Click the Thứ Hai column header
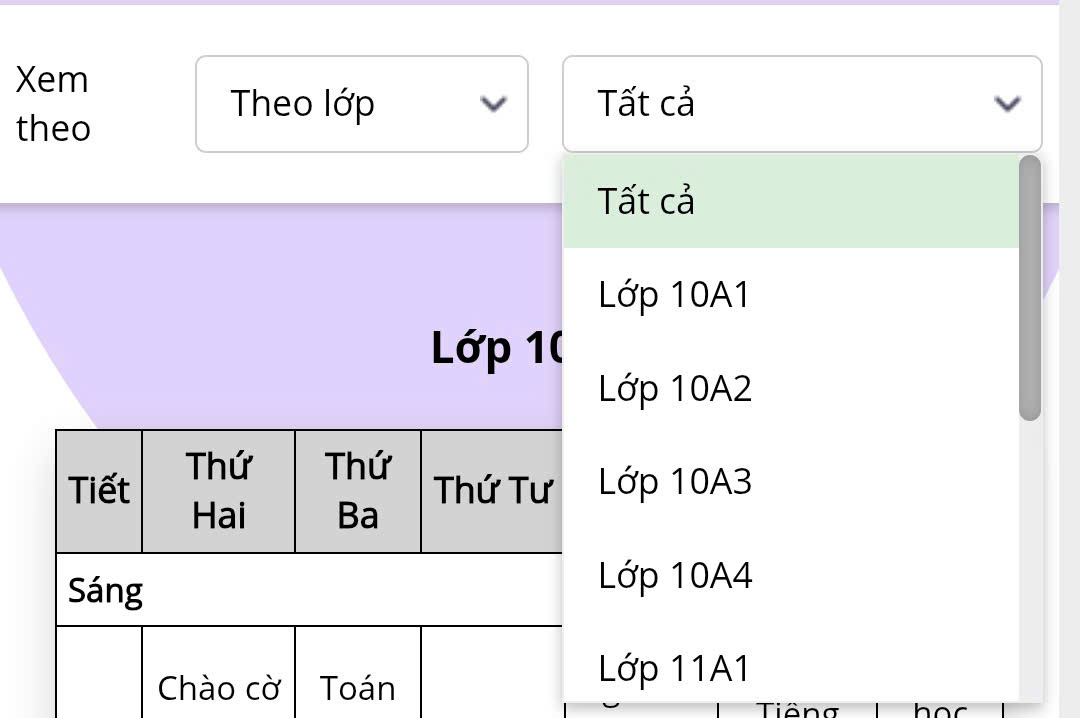This screenshot has height=718, width=1080. click(219, 491)
